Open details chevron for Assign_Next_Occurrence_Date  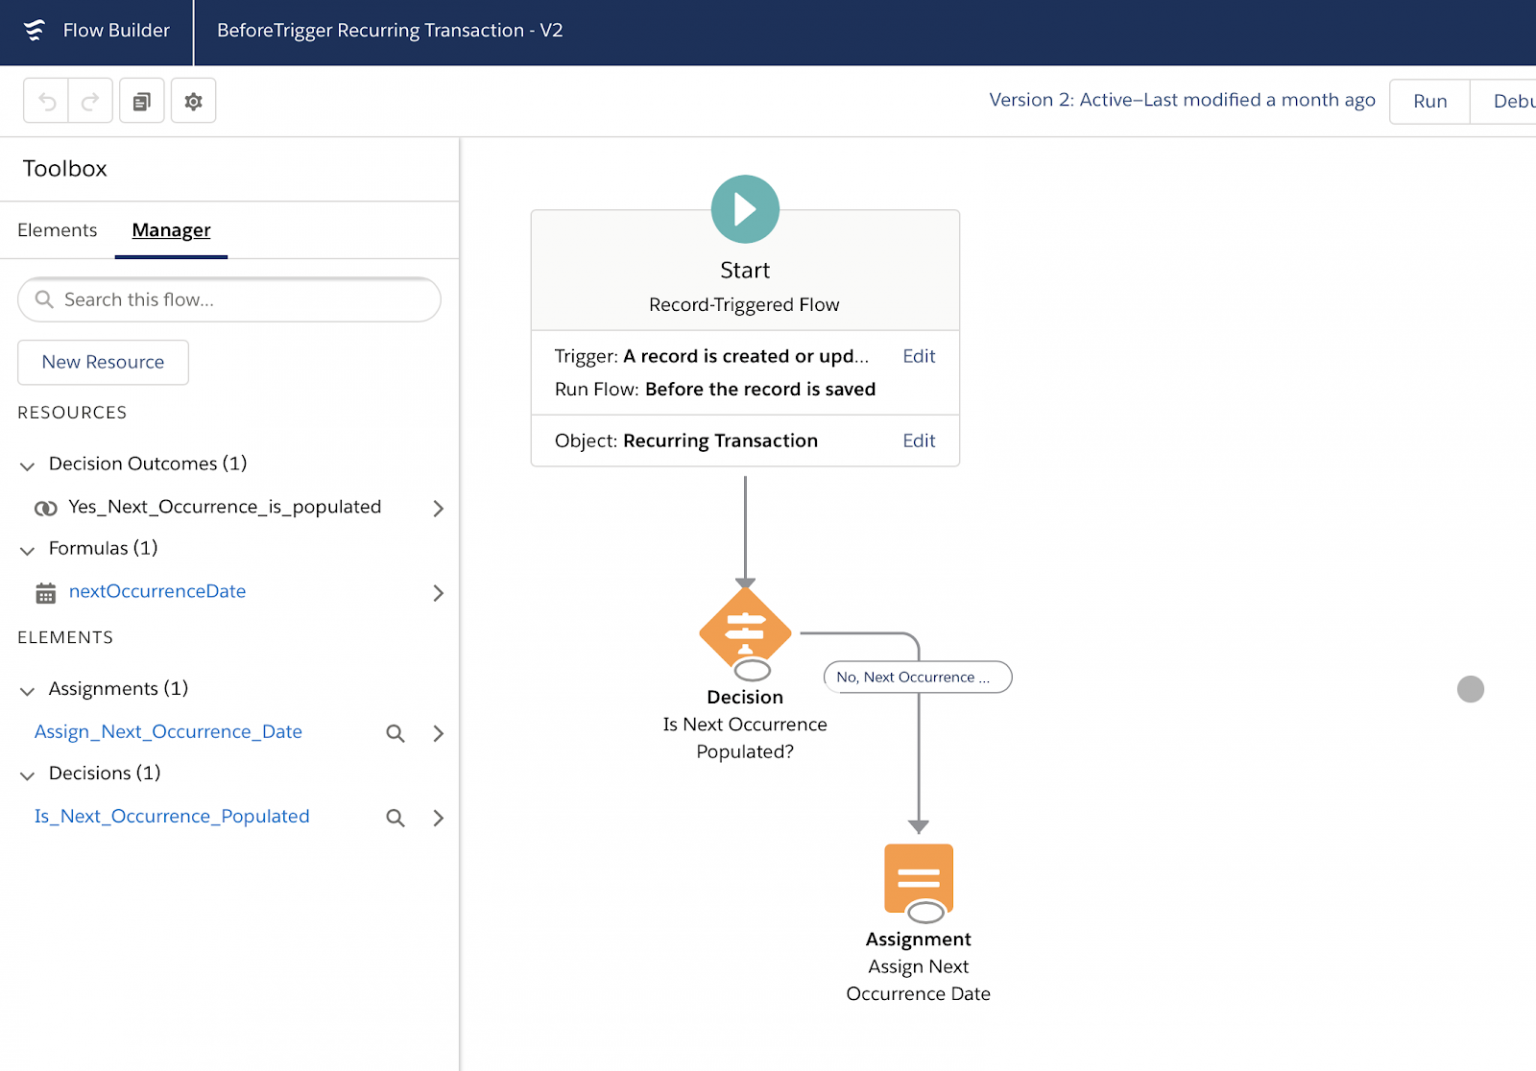[438, 733]
